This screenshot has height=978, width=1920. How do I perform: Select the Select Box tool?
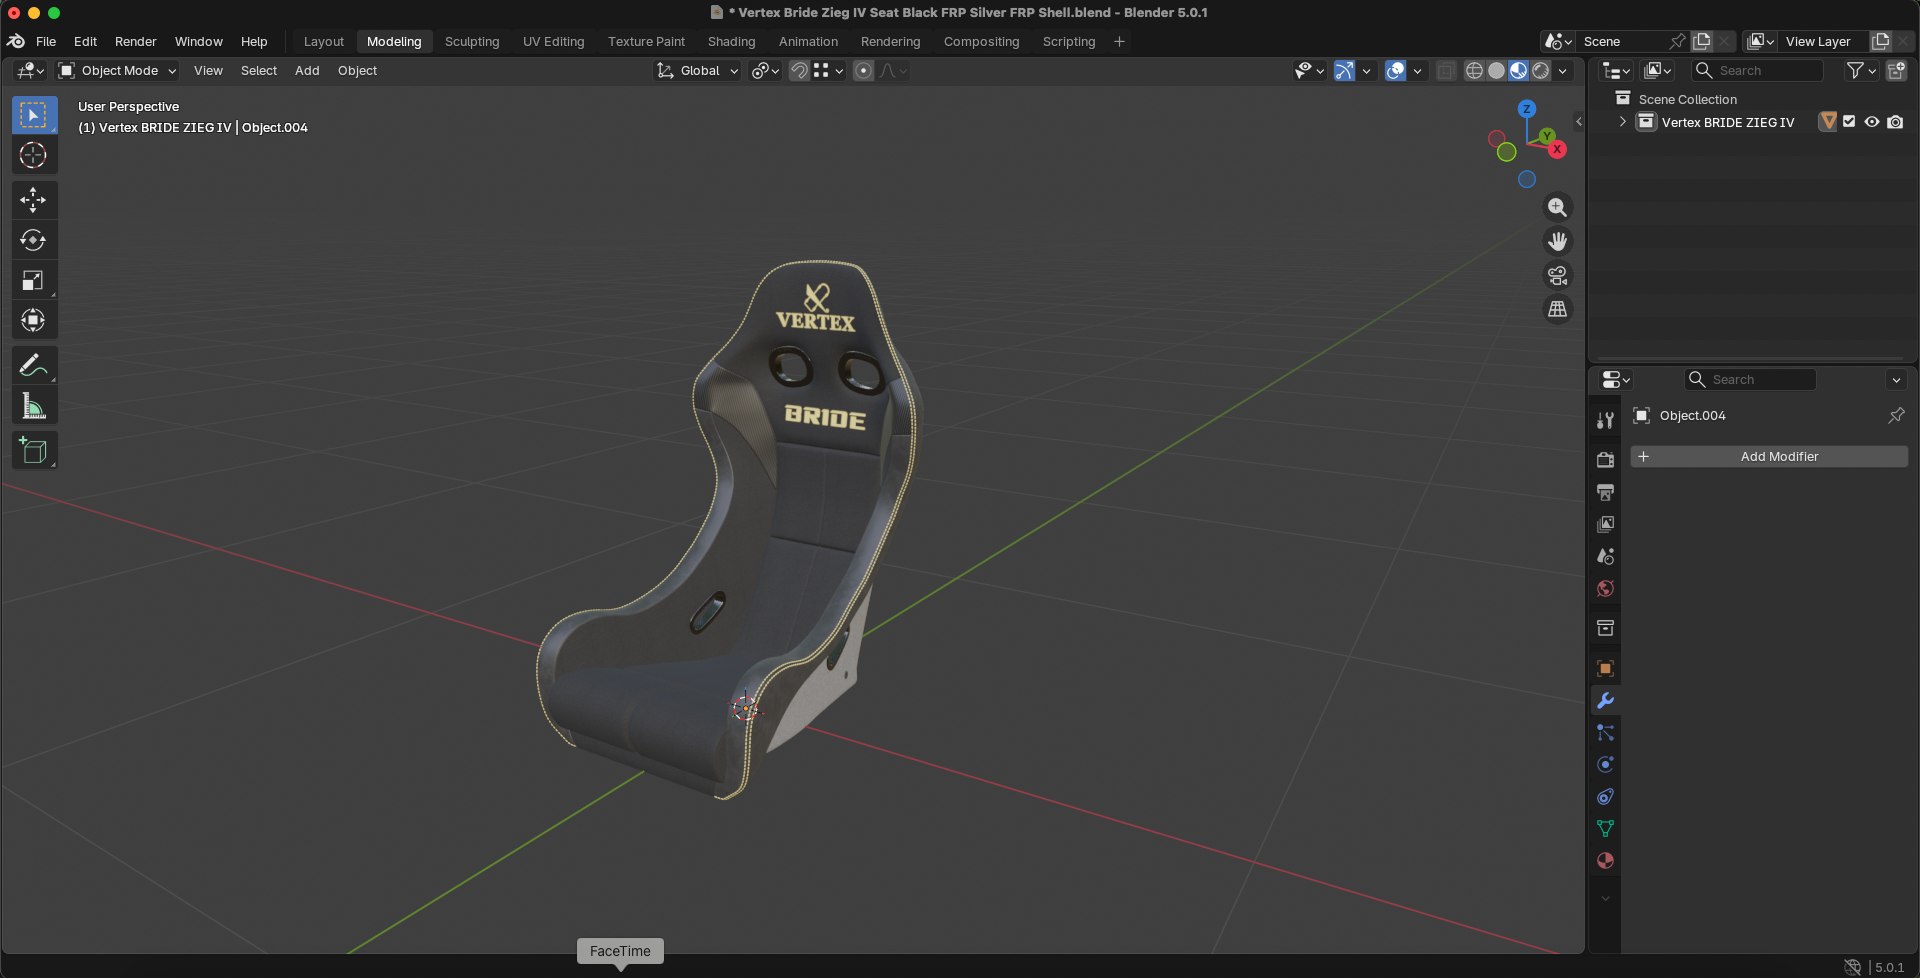point(34,116)
